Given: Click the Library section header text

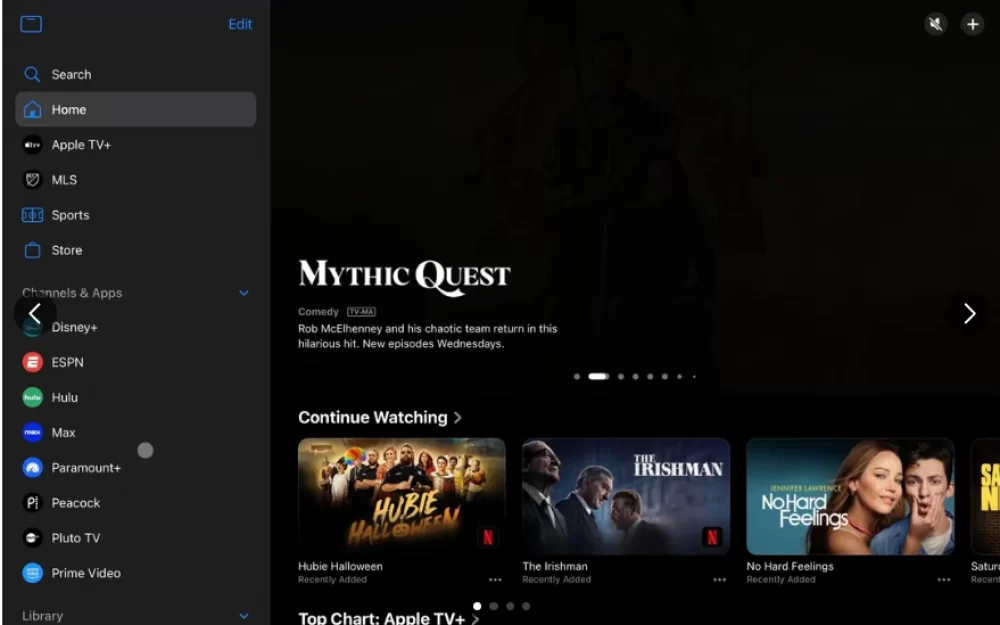Looking at the screenshot, I should pyautogui.click(x=42, y=616).
